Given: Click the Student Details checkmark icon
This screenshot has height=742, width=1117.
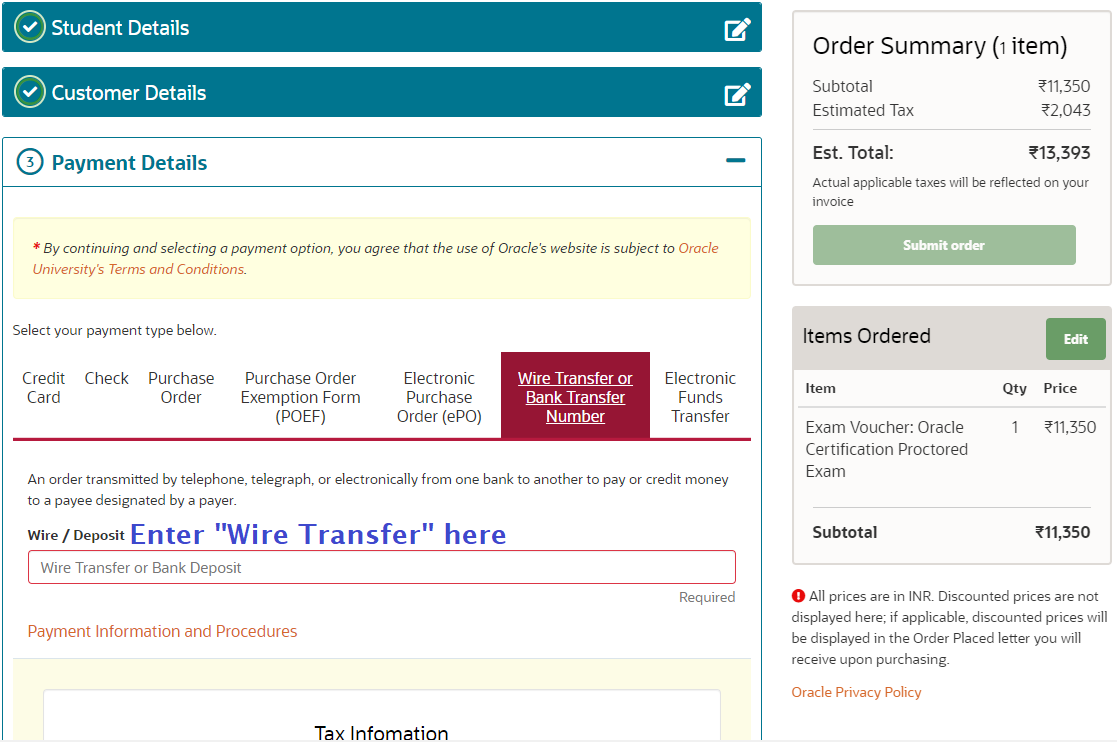Looking at the screenshot, I should click(30, 28).
